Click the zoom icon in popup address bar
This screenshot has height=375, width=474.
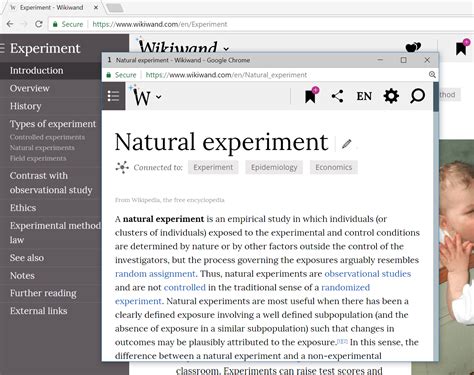[432, 75]
